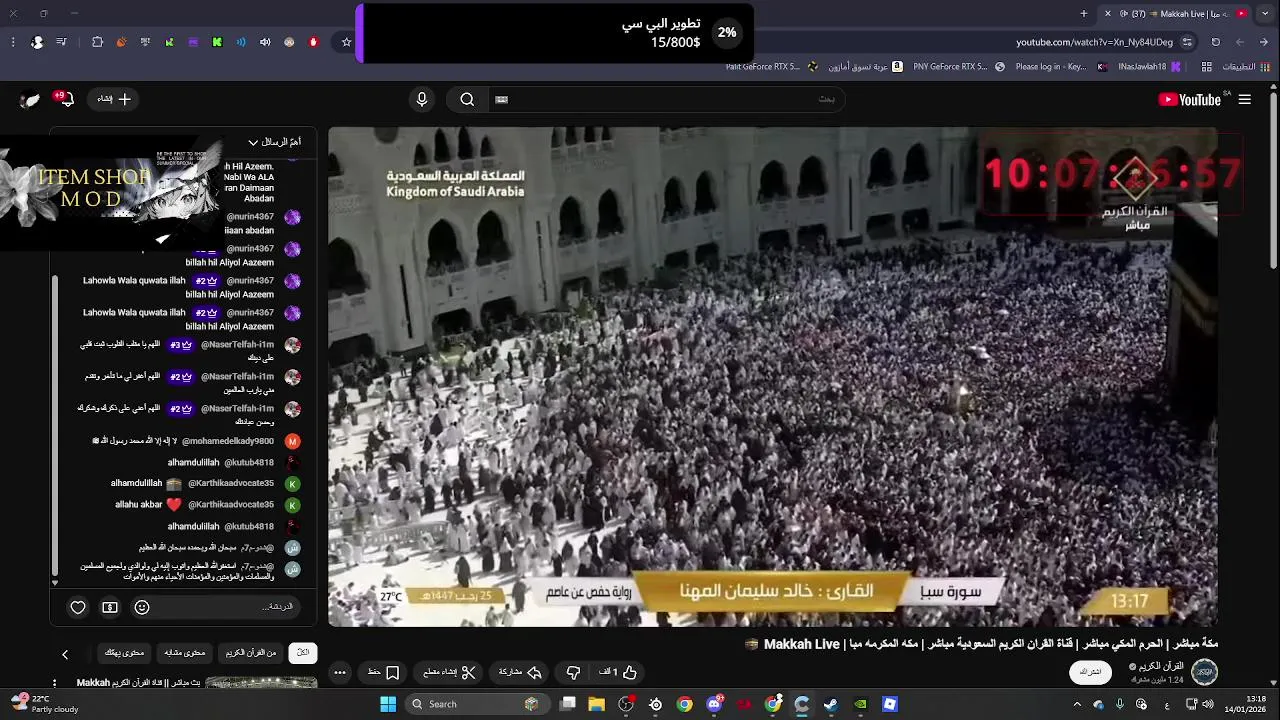Save video to playlist bookmark button
Image resolution: width=1280 pixels, height=720 pixels.
[384, 672]
